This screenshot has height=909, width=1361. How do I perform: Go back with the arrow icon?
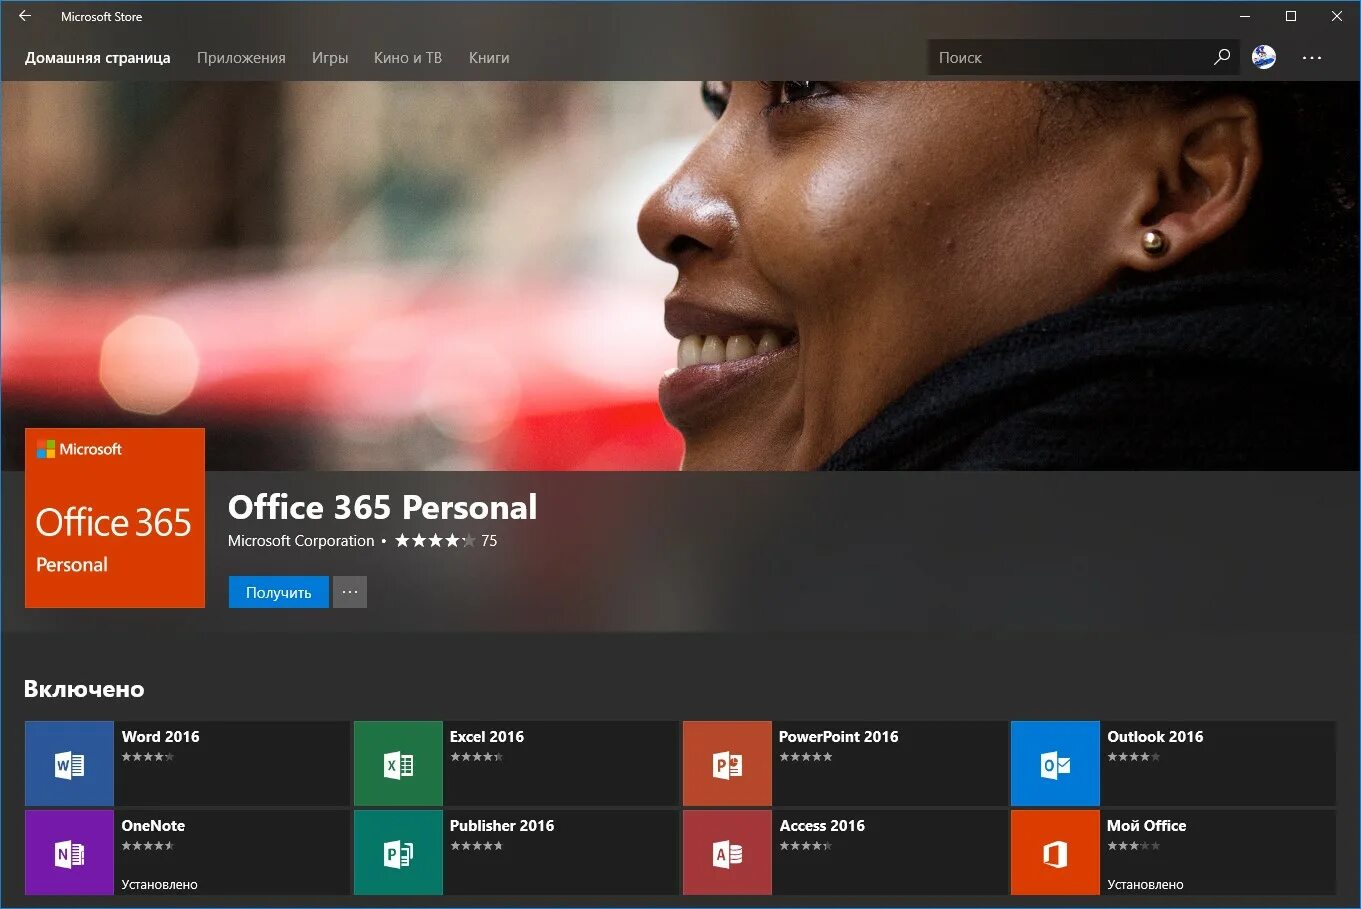click(x=25, y=16)
